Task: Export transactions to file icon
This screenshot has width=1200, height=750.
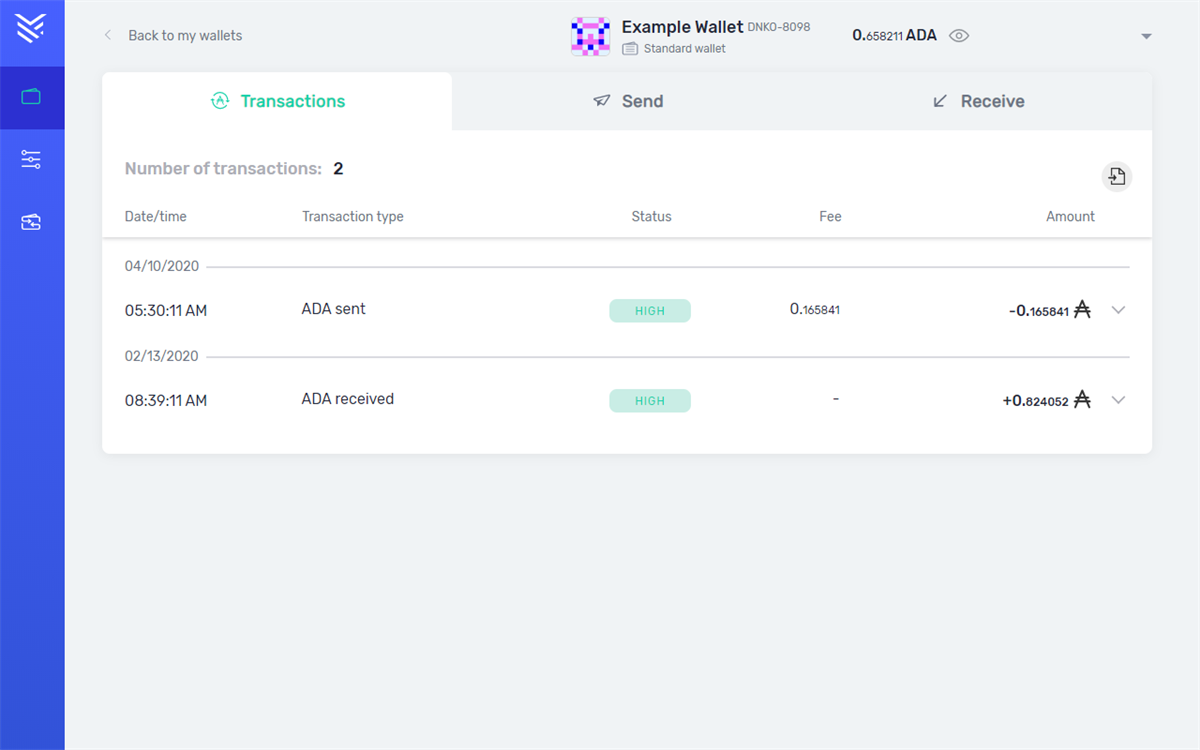Action: 1117,177
